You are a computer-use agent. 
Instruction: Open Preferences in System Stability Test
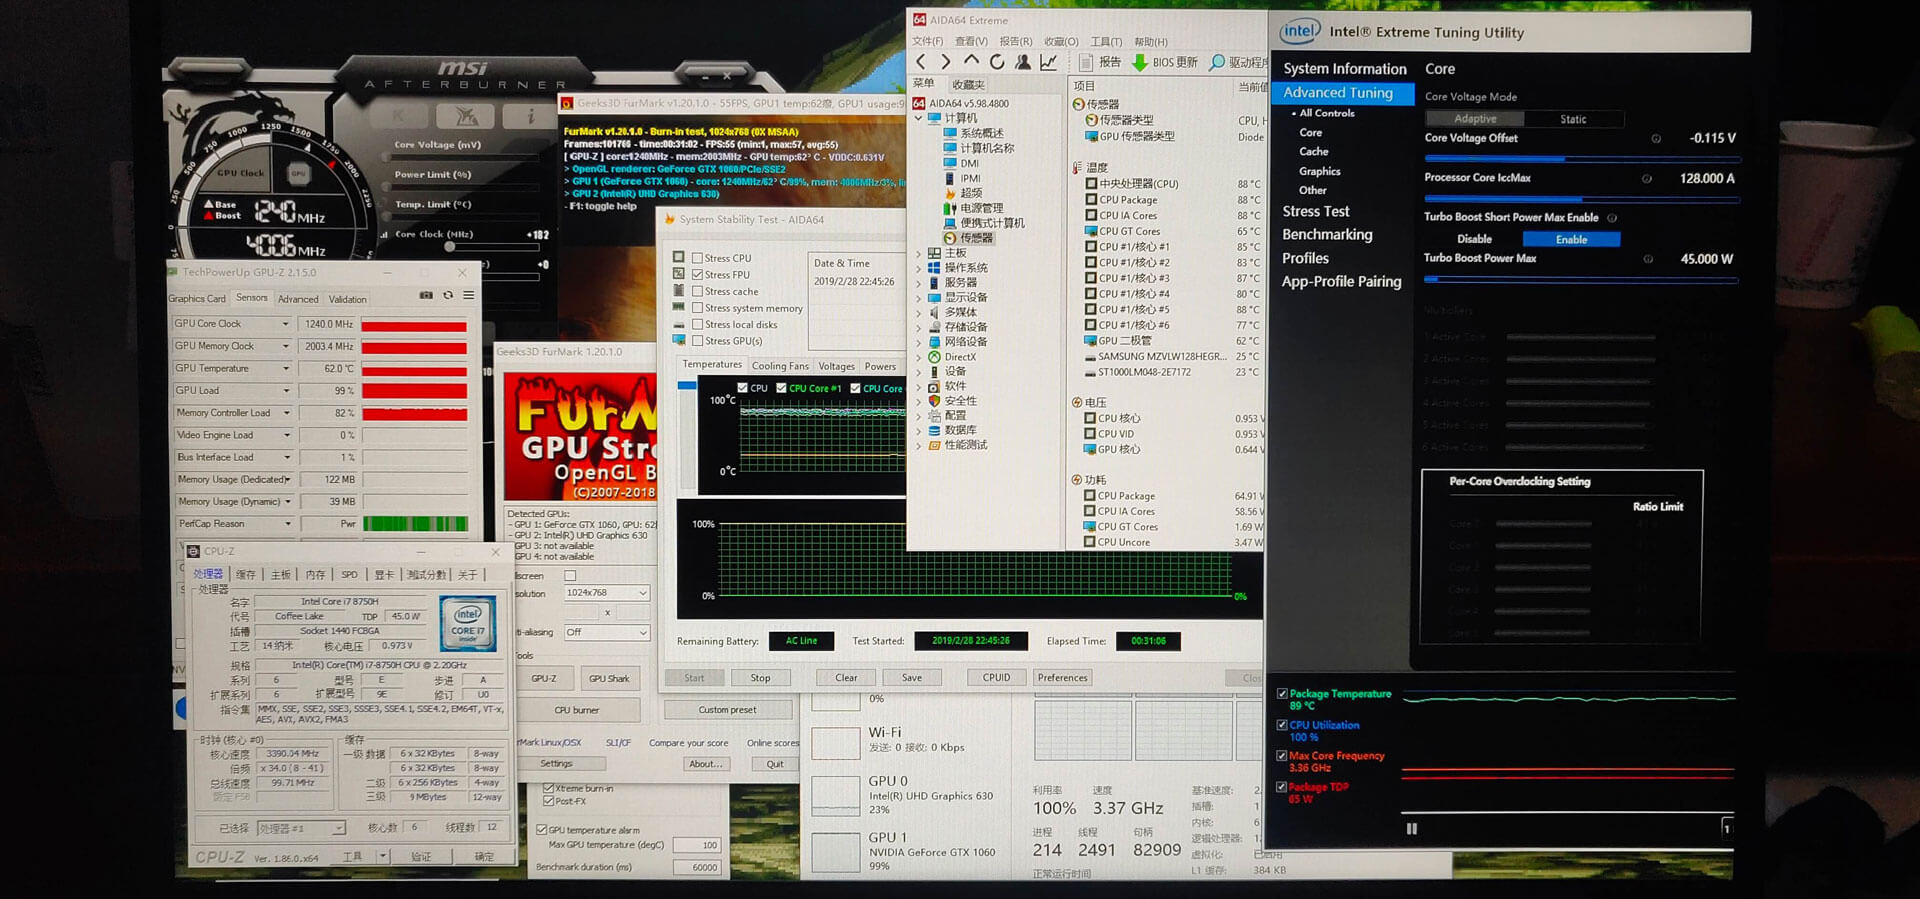point(1062,678)
